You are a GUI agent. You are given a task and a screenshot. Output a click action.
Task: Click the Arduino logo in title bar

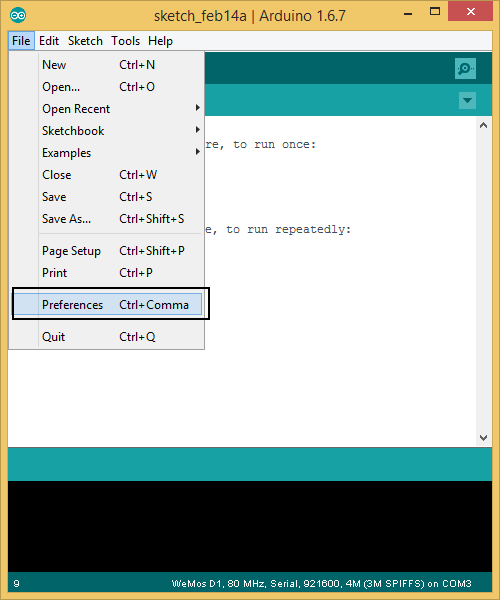tap(18, 16)
